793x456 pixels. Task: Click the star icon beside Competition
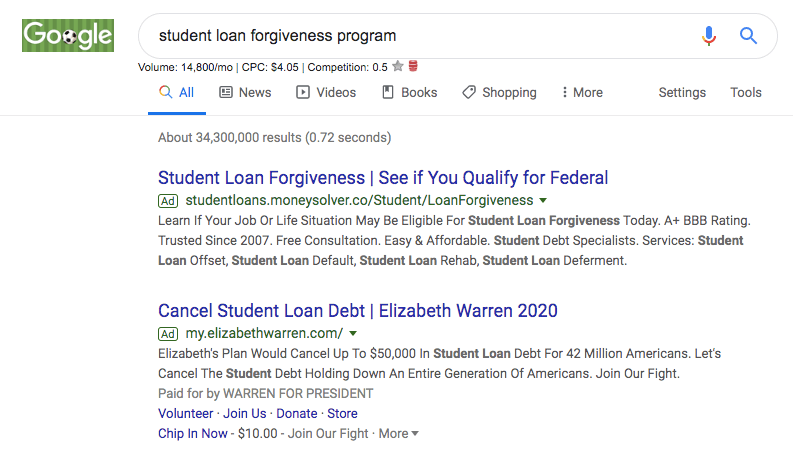398,67
